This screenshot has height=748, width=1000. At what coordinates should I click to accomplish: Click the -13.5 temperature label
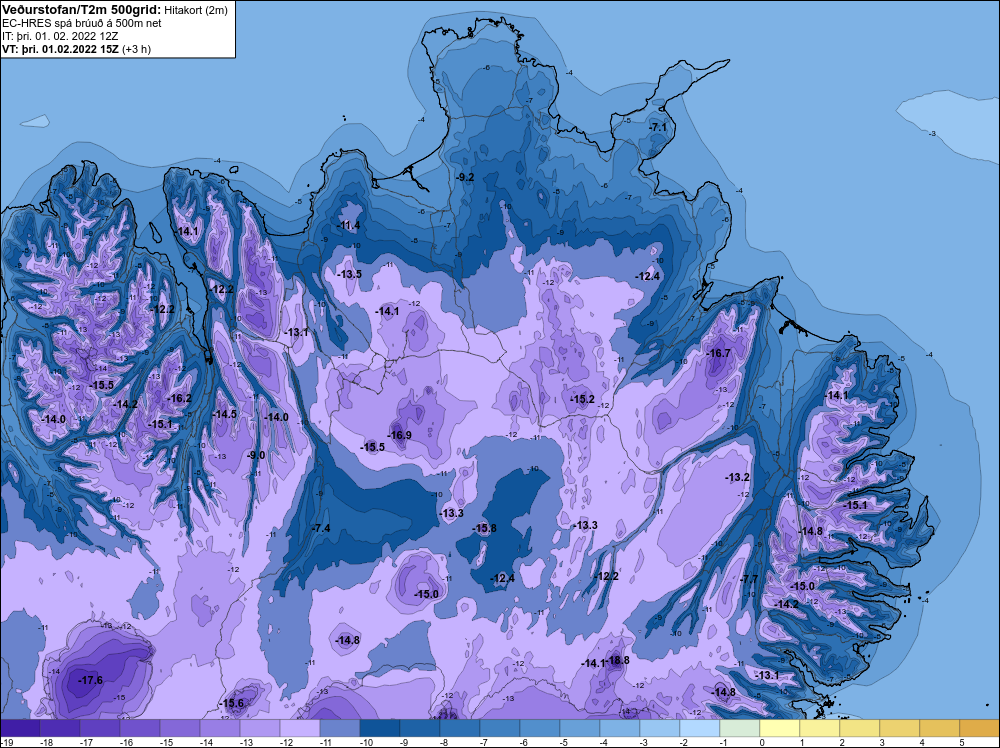tap(349, 274)
